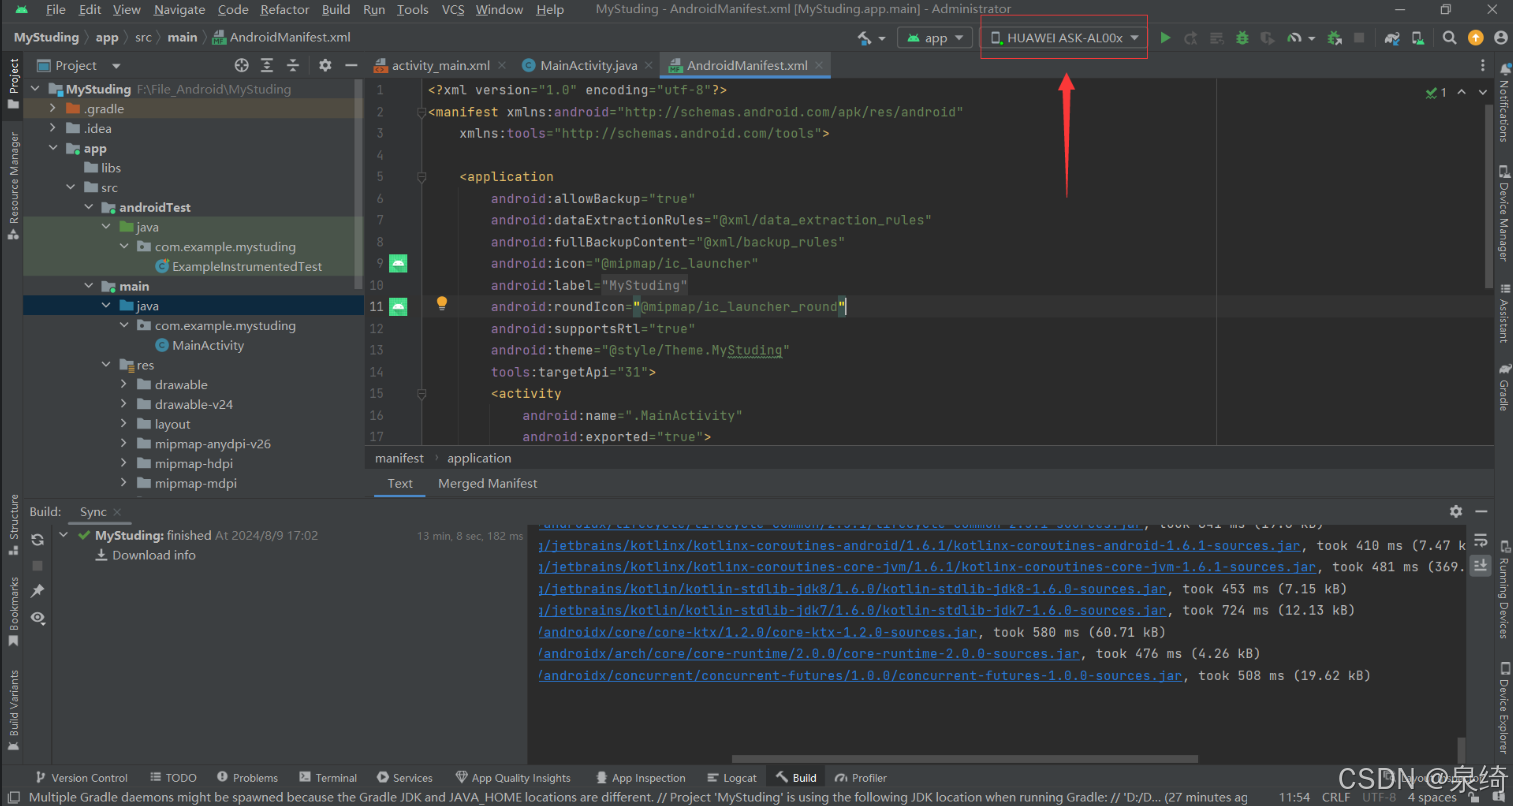Open the Terminal tool window
1513x806 pixels.
pyautogui.click(x=327, y=778)
